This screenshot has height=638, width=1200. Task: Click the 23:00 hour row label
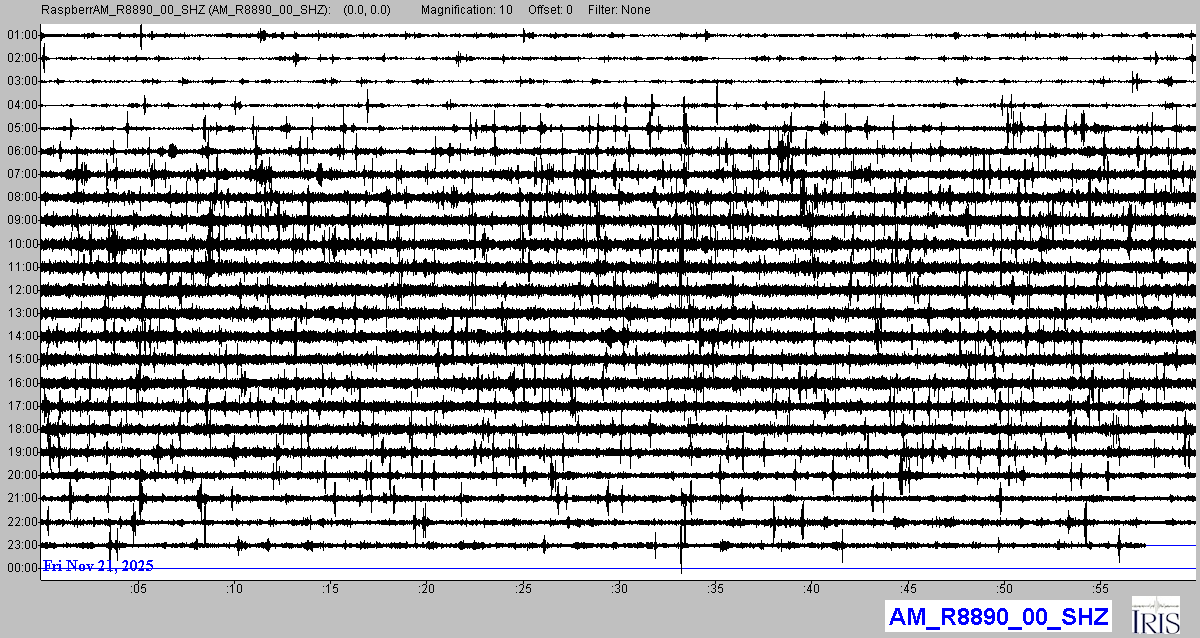[22, 545]
